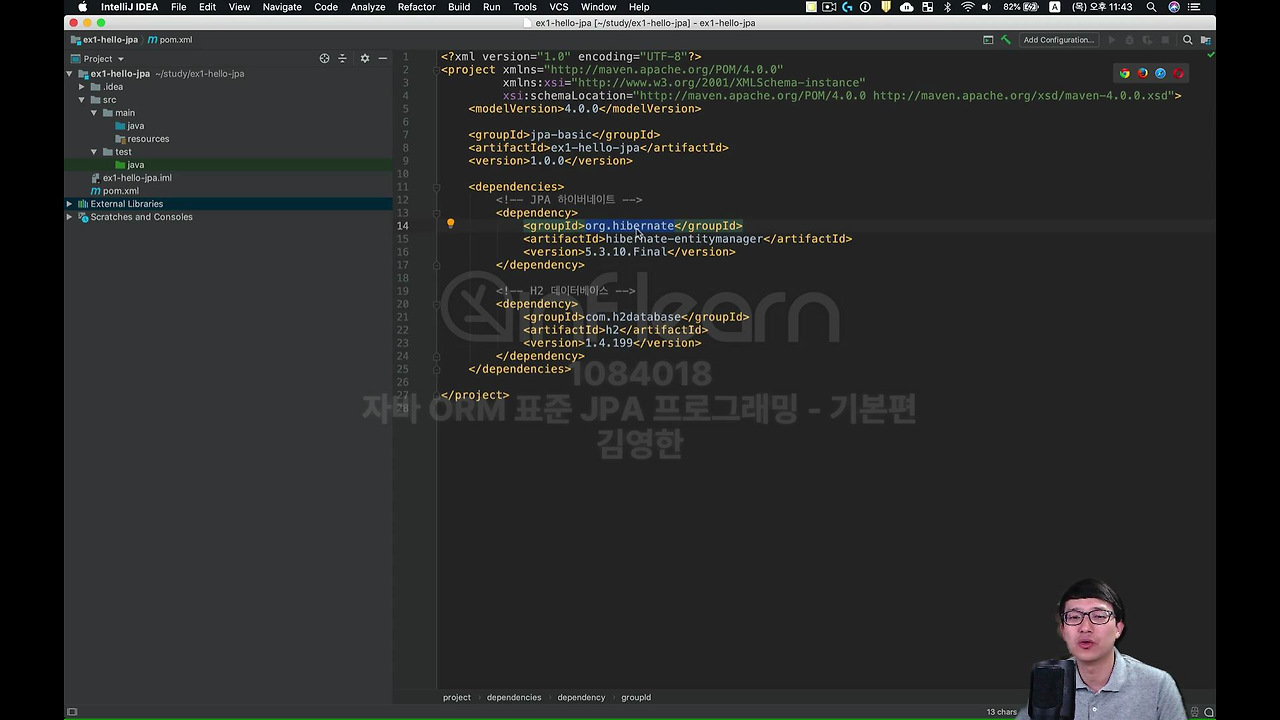Open the VCS menu
The height and width of the screenshot is (720, 1280).
coord(559,7)
